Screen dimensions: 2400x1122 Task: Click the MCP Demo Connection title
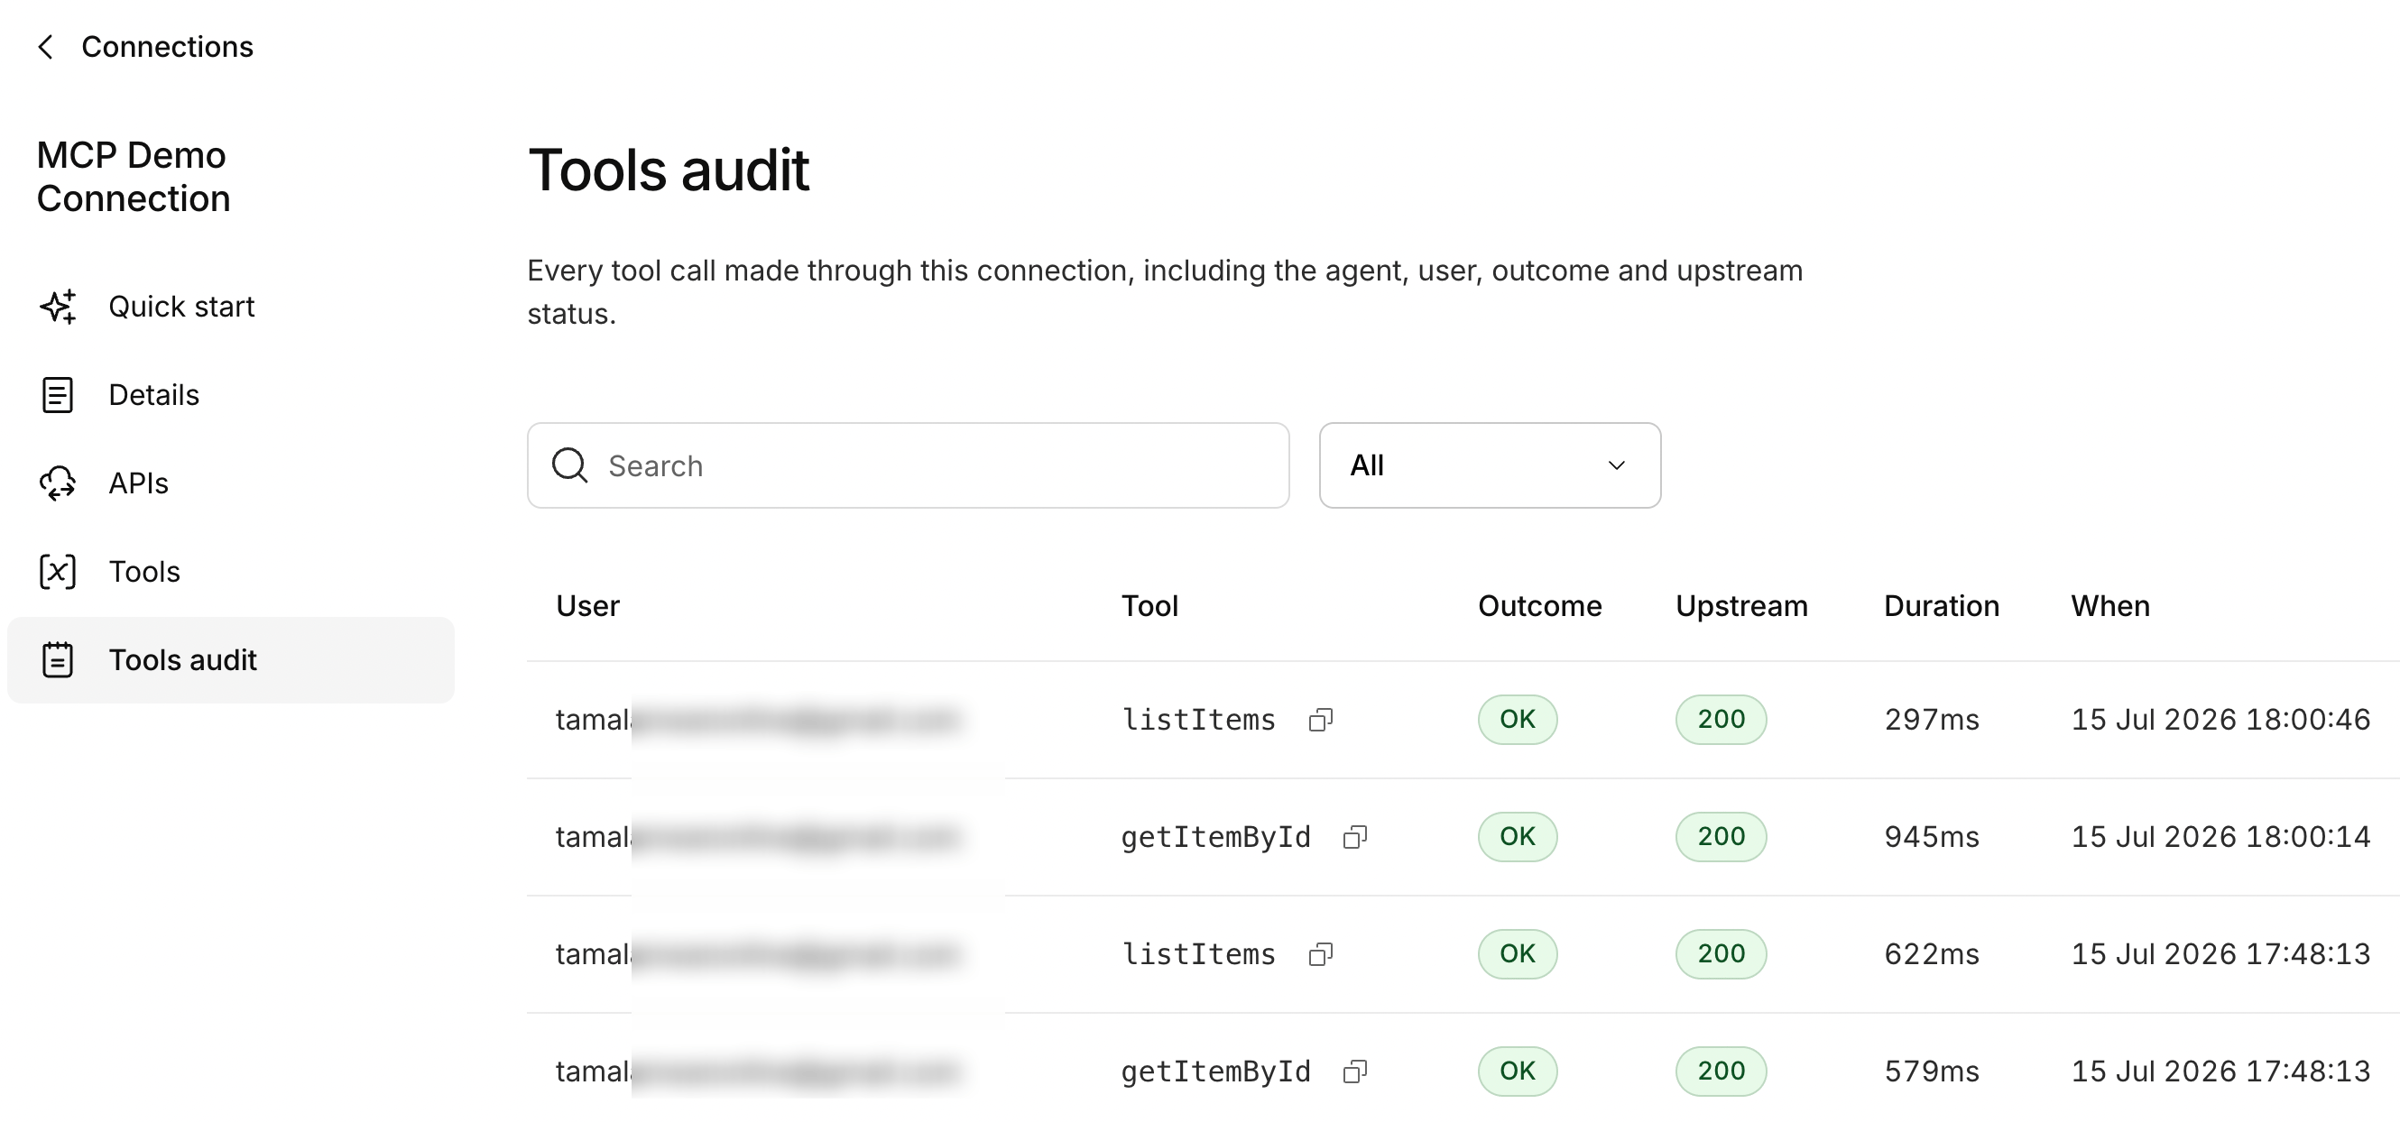(133, 177)
